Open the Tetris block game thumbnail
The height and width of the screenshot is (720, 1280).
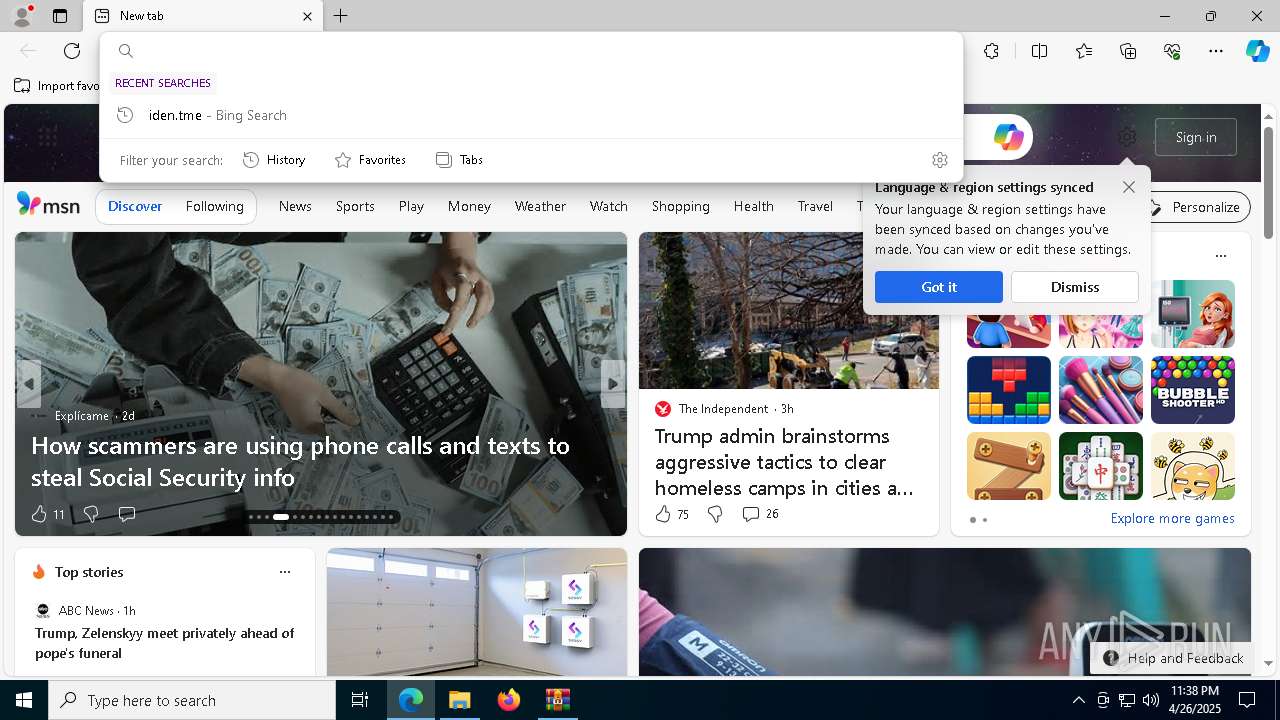pyautogui.click(x=1009, y=390)
